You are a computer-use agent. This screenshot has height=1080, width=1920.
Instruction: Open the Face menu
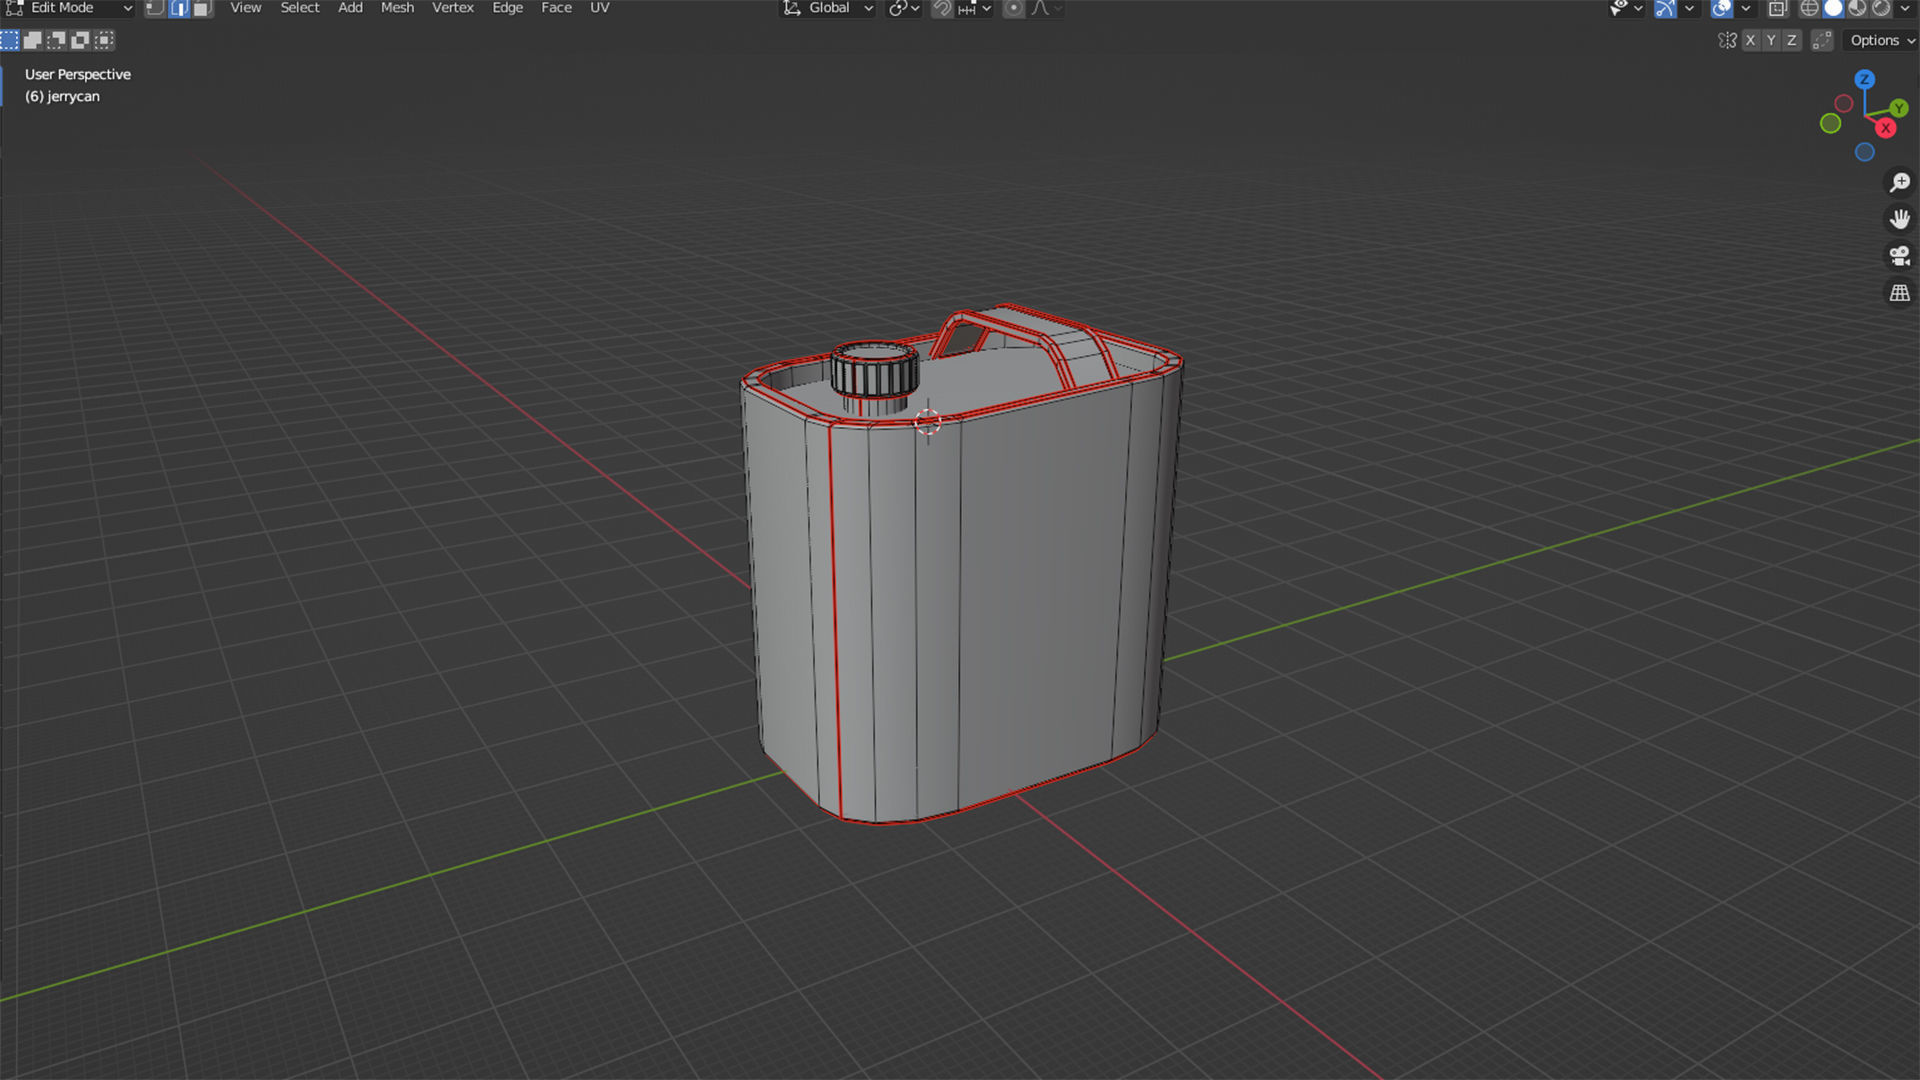(x=557, y=8)
